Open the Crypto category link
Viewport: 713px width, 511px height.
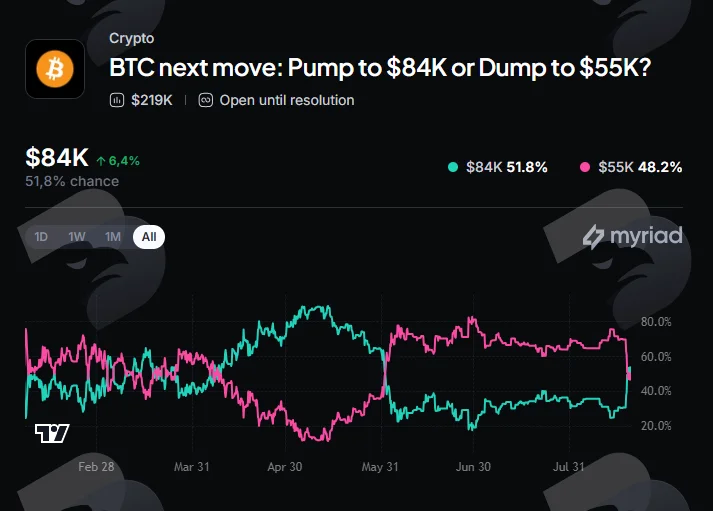131,38
